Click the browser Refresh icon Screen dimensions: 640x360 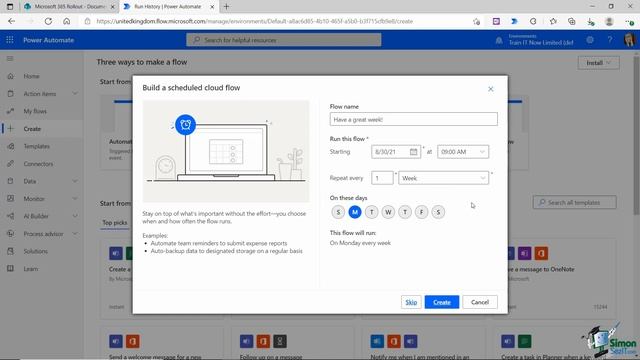48,21
